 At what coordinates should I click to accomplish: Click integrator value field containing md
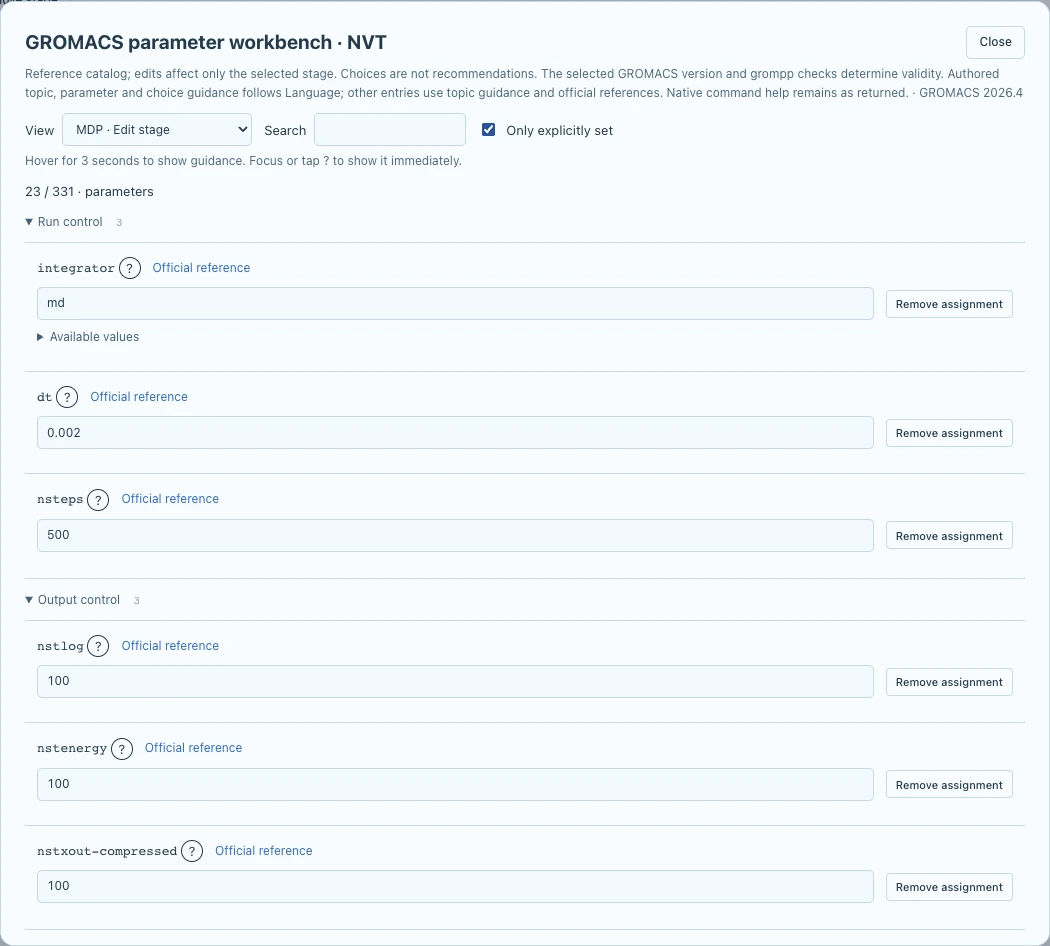pyautogui.click(x=455, y=303)
